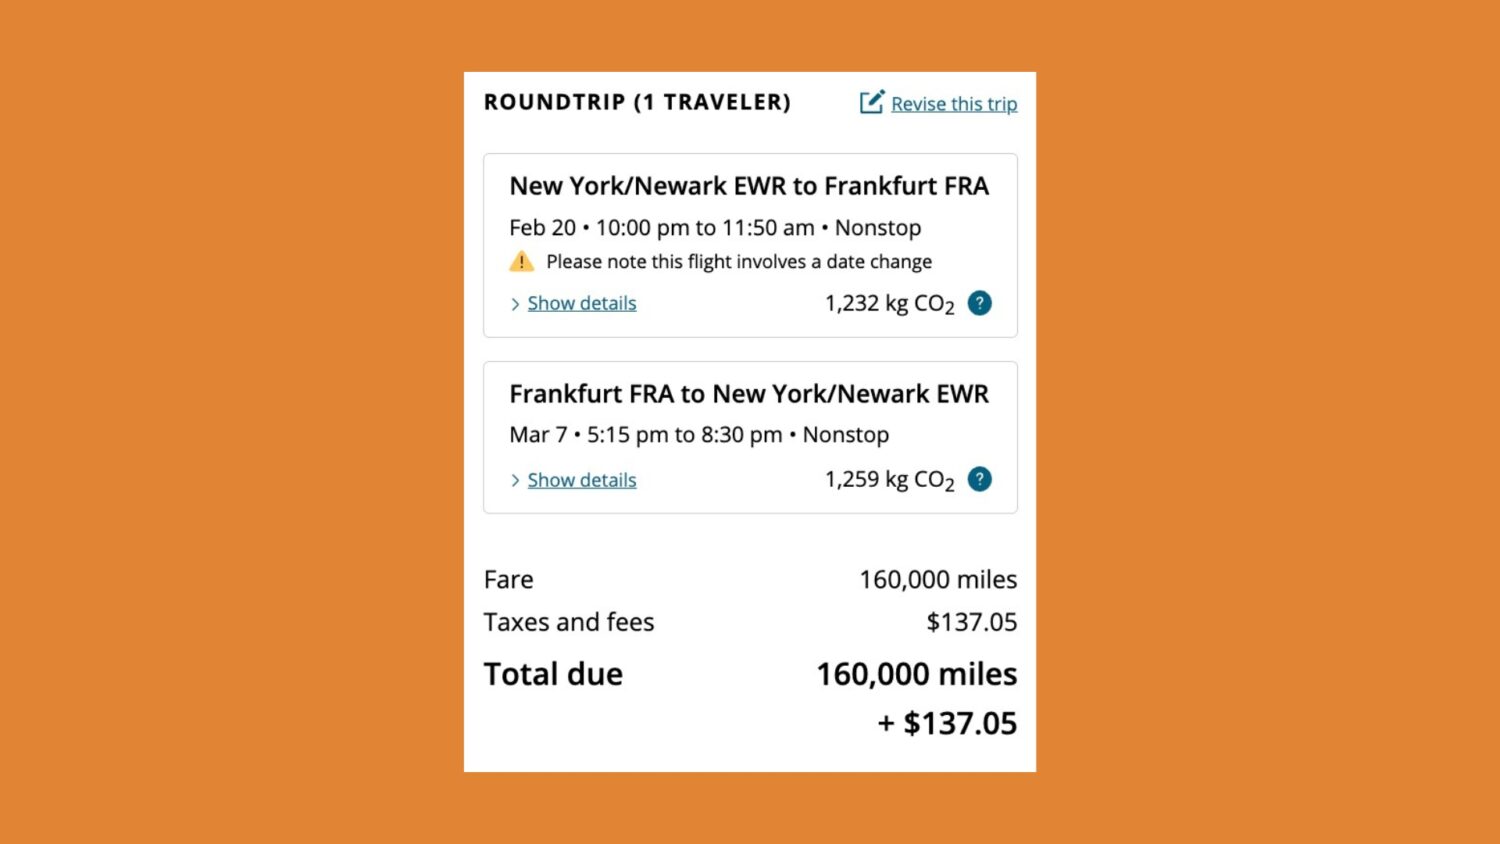Open the help icon next to 1,232 kg CO2
The image size is (1500, 844).
[980, 303]
